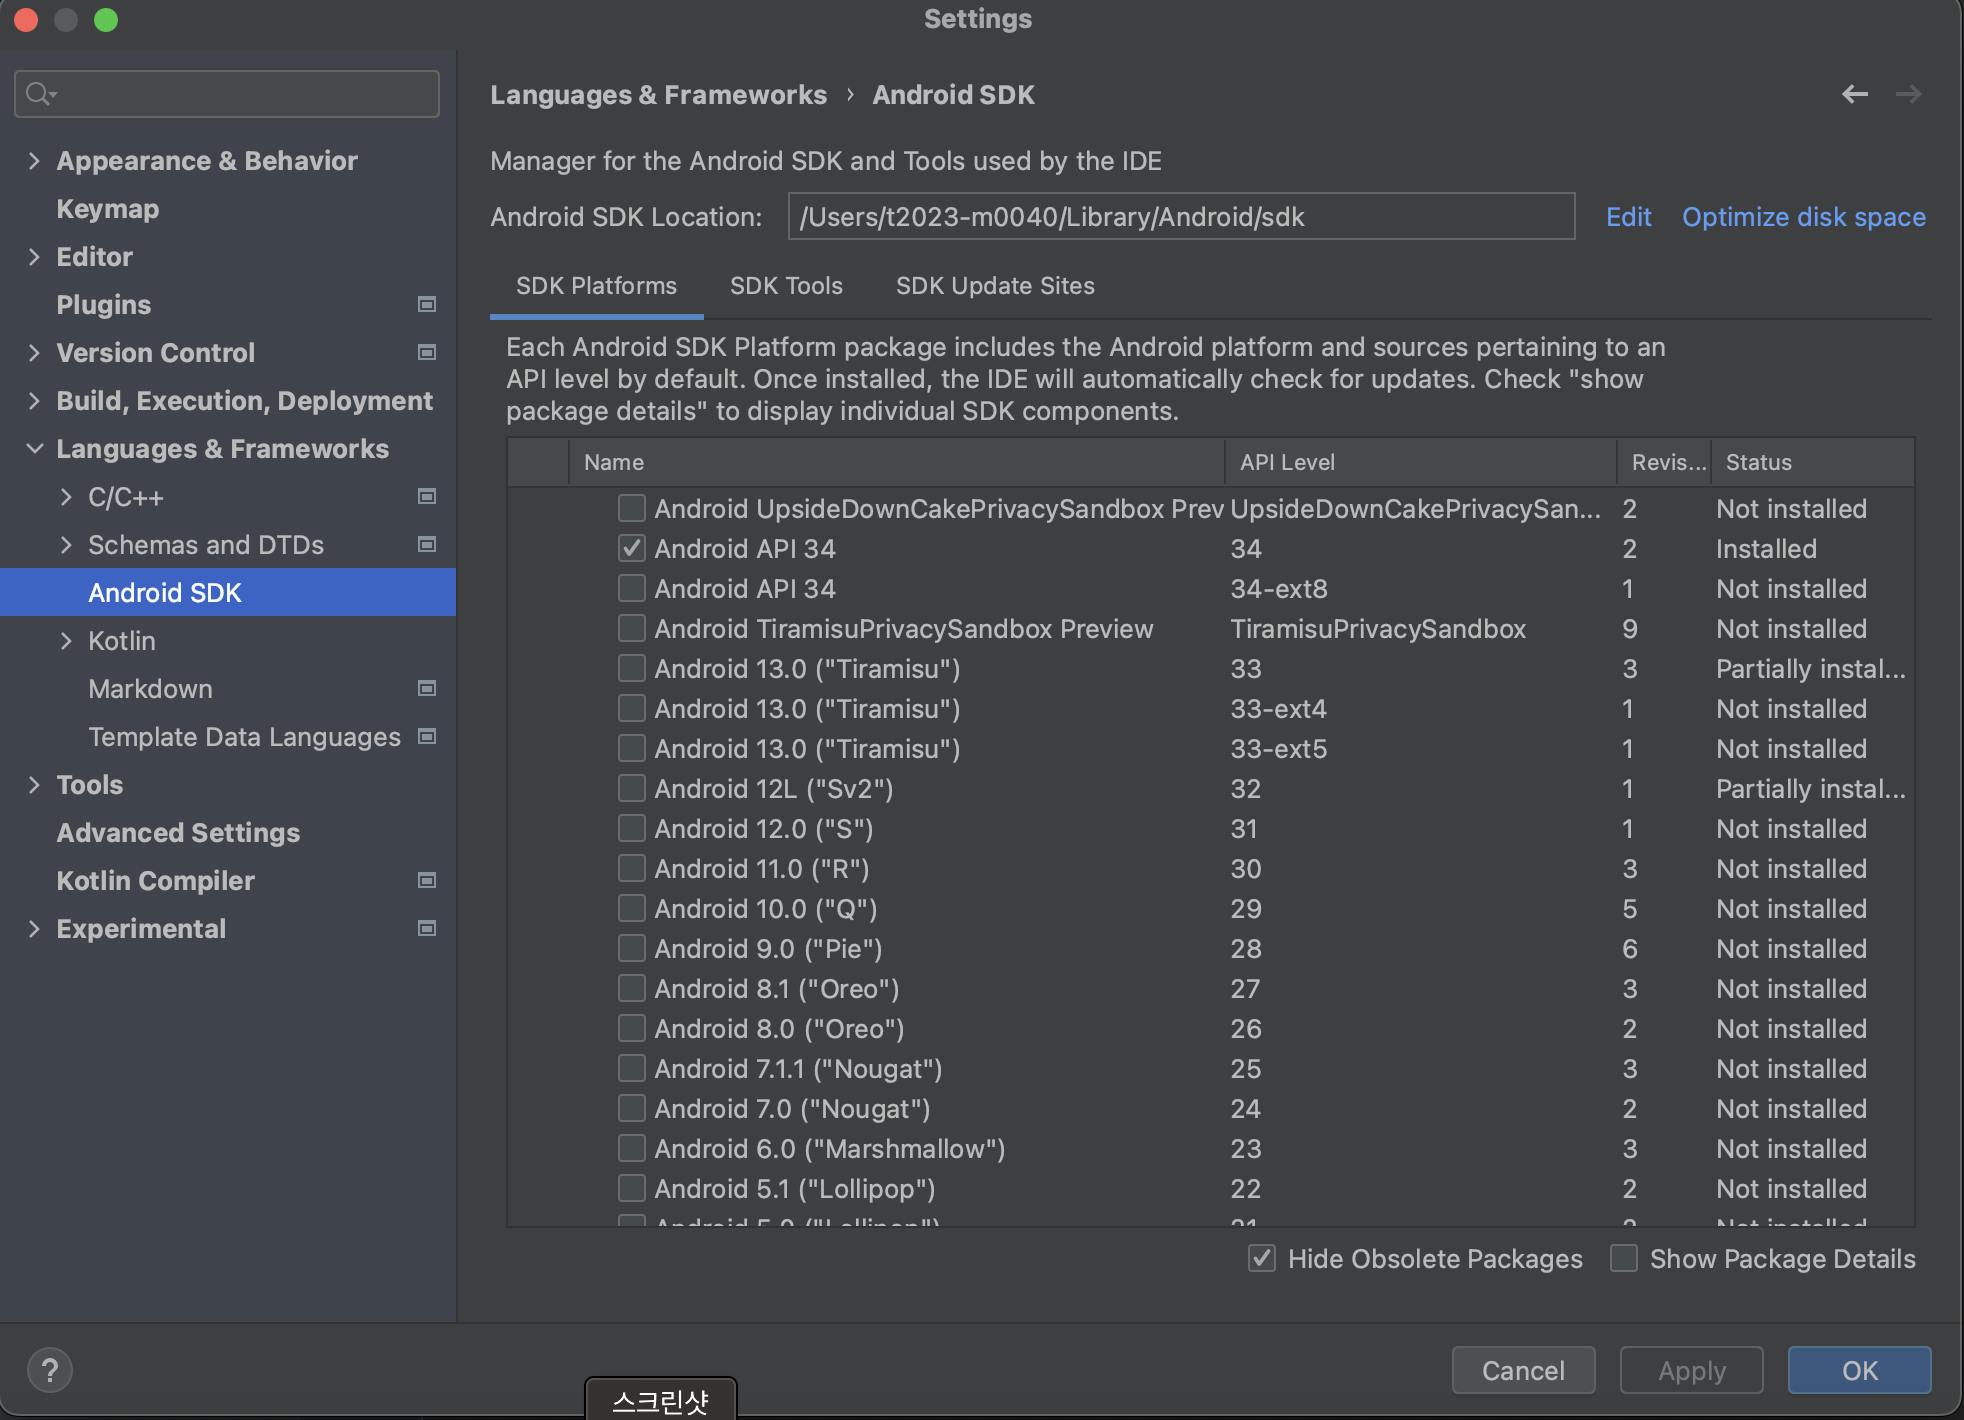Expand Schemas and DTDs subtree
The height and width of the screenshot is (1420, 1964).
(x=66, y=544)
